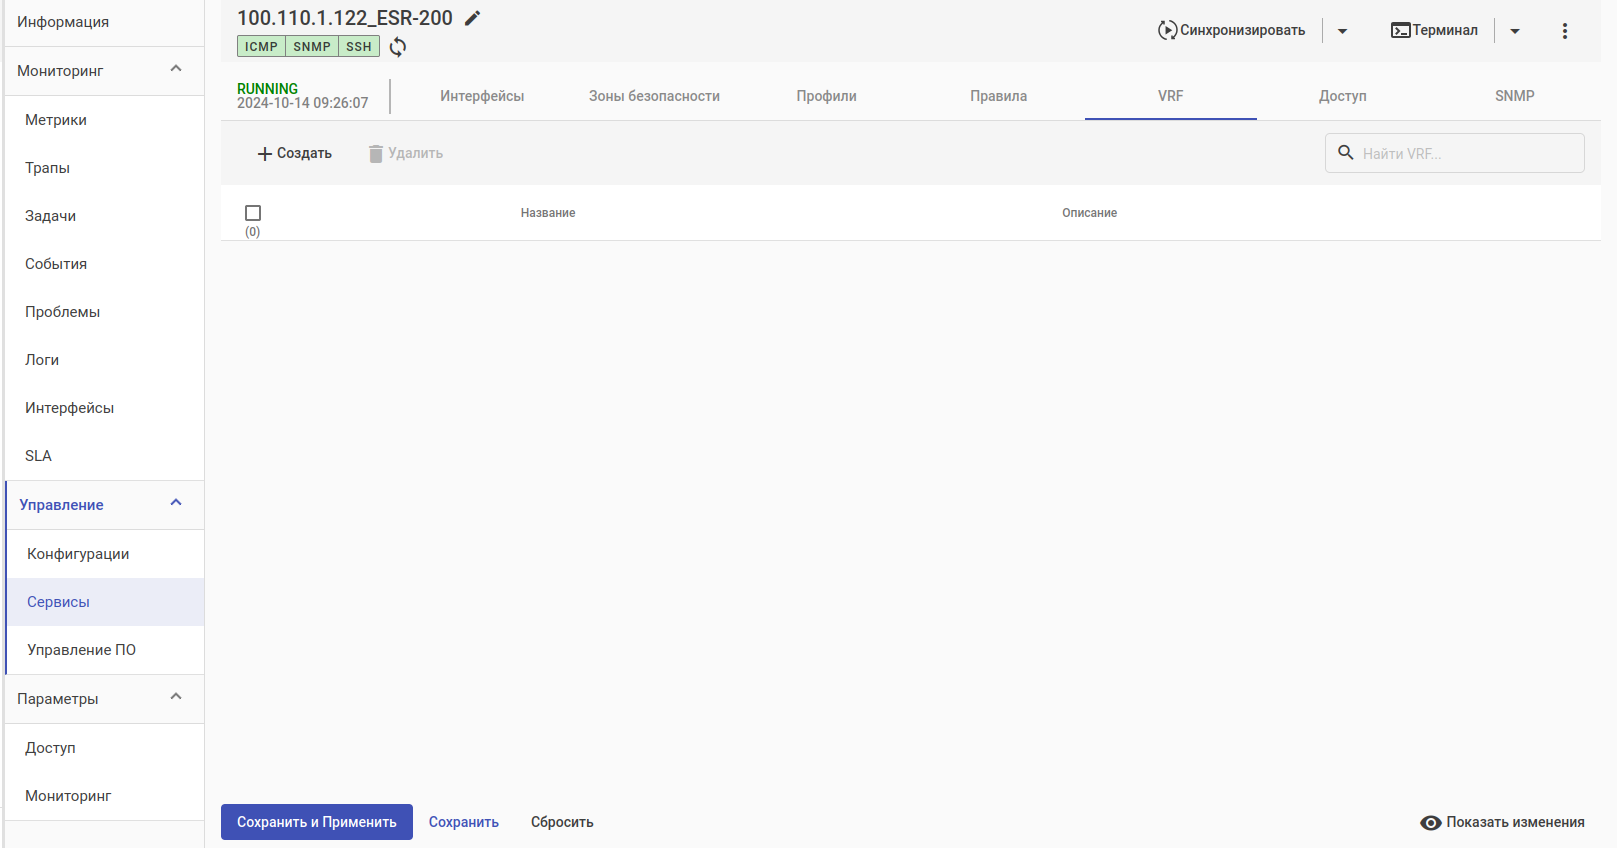This screenshot has width=1617, height=848.
Task: Click the Удалить button
Action: click(x=406, y=153)
